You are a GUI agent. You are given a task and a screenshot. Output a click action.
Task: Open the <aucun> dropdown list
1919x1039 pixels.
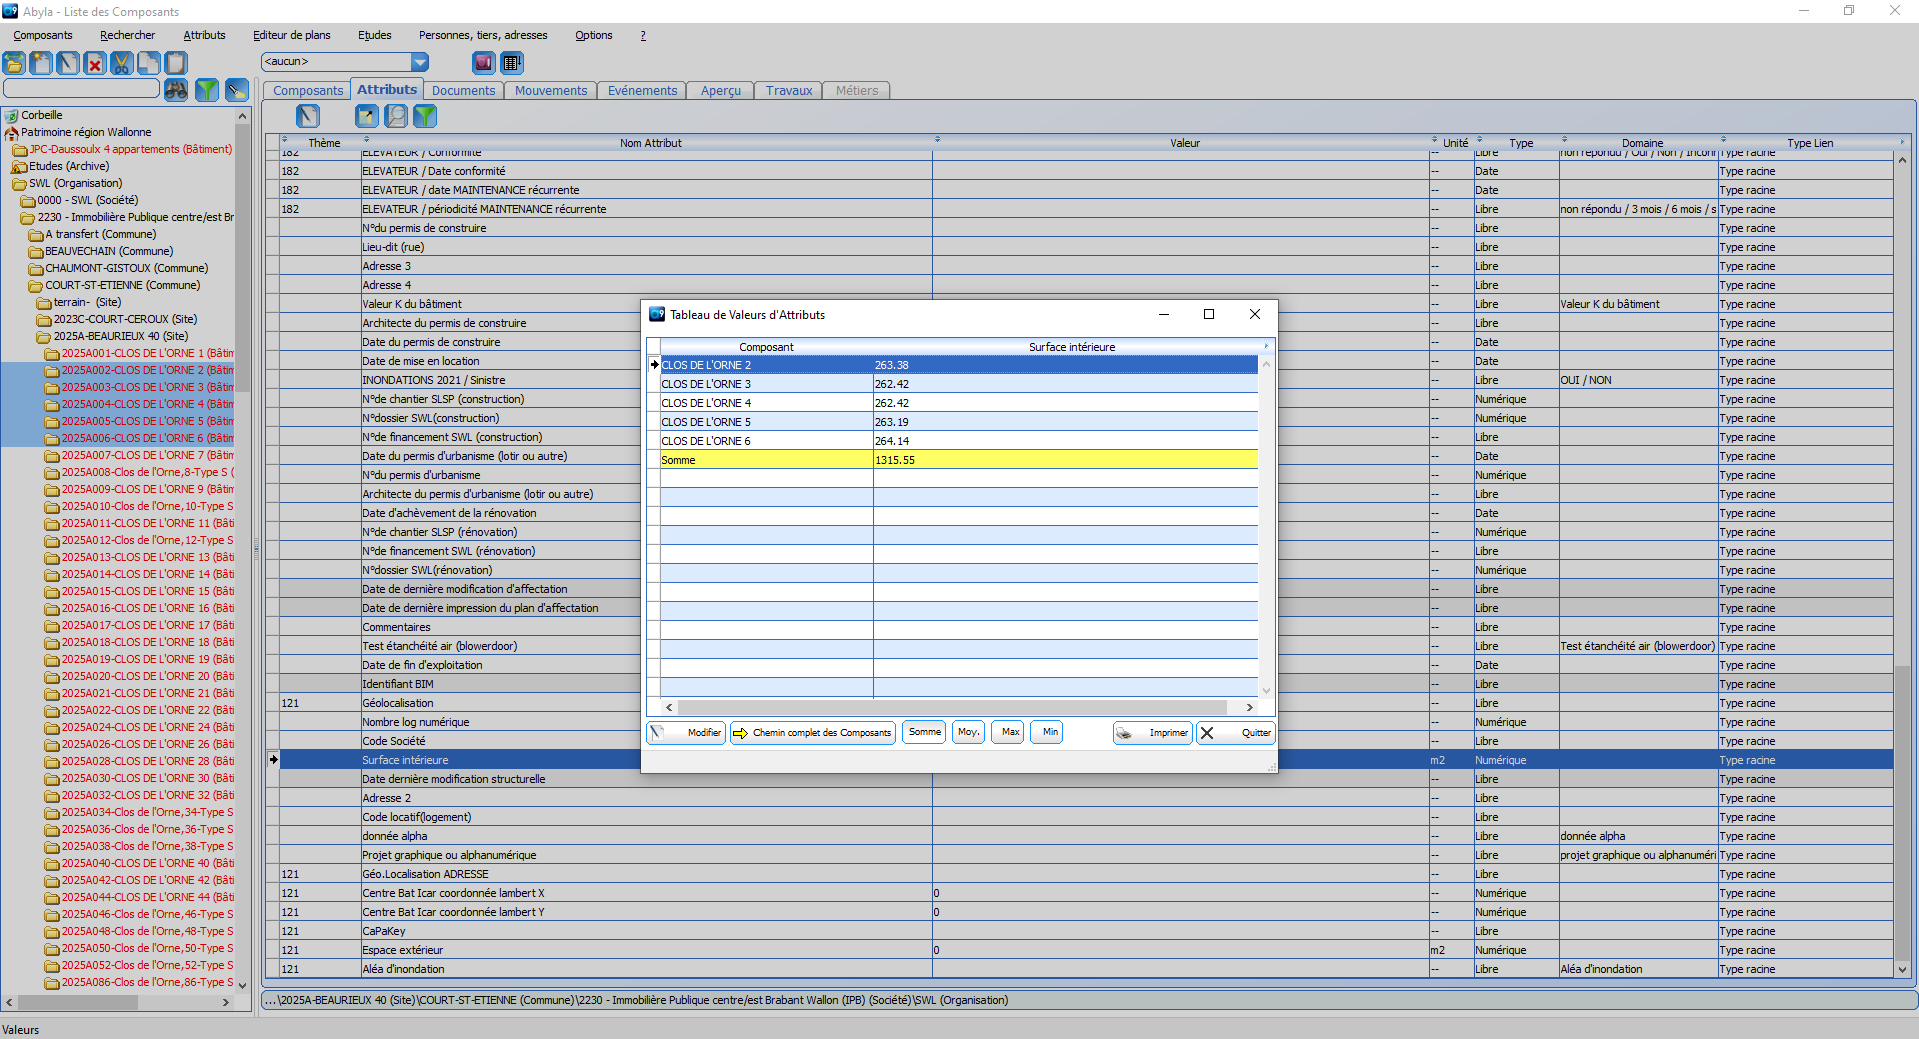point(420,62)
